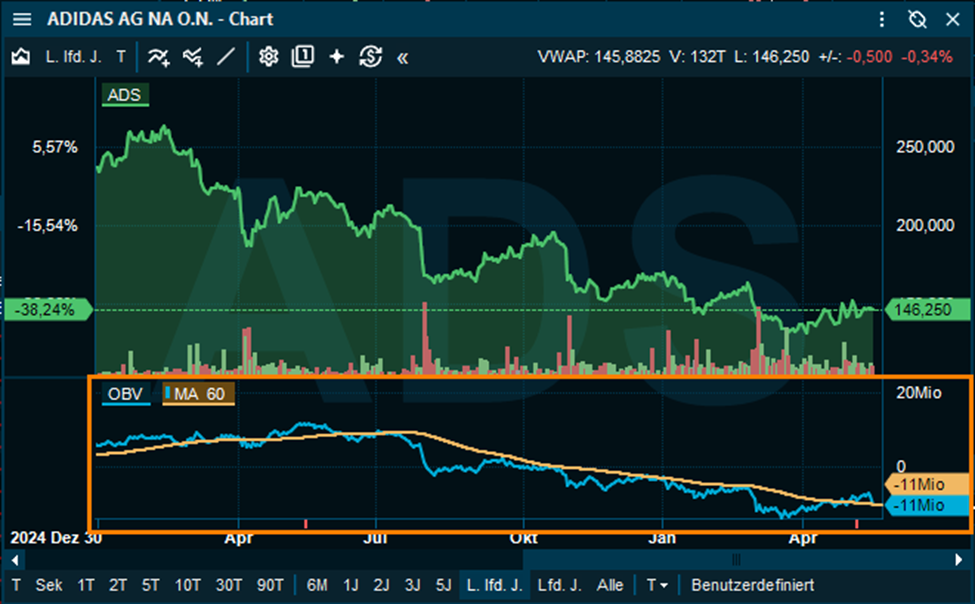Screen dimensions: 975x604
Task: Select the MA 60 indicator label
Action: coord(198,394)
